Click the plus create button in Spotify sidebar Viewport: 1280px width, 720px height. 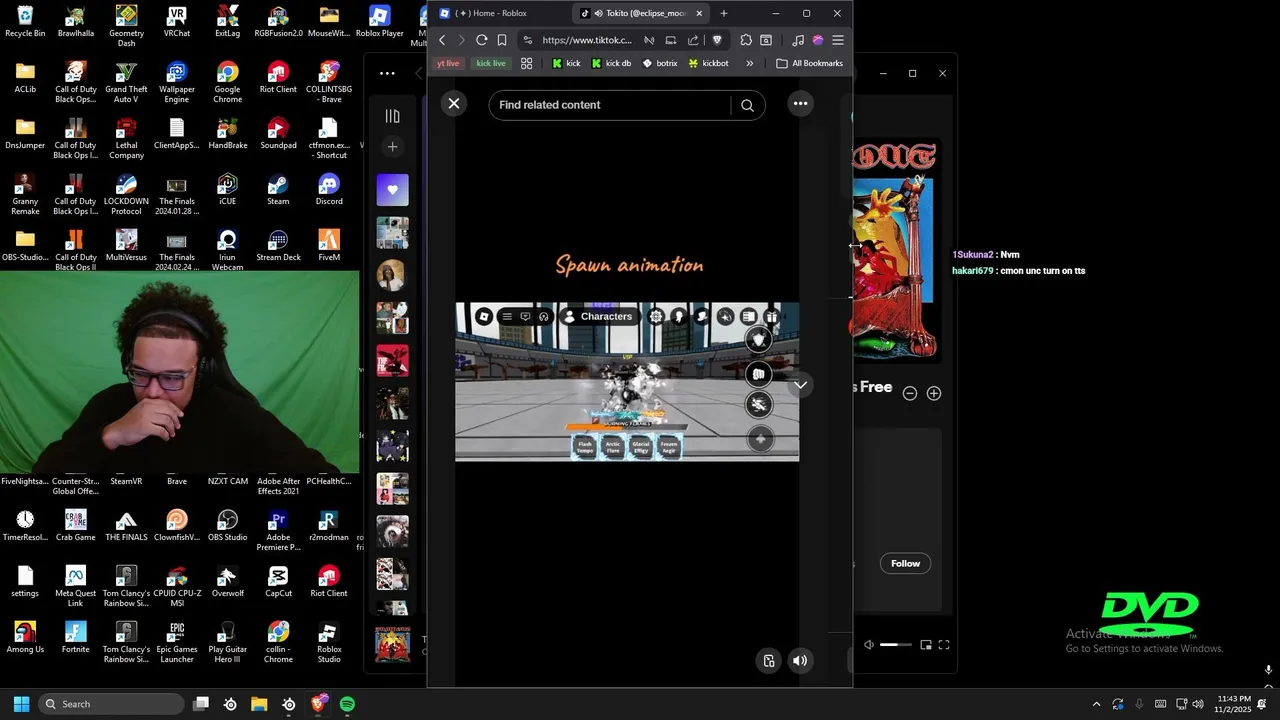(392, 147)
